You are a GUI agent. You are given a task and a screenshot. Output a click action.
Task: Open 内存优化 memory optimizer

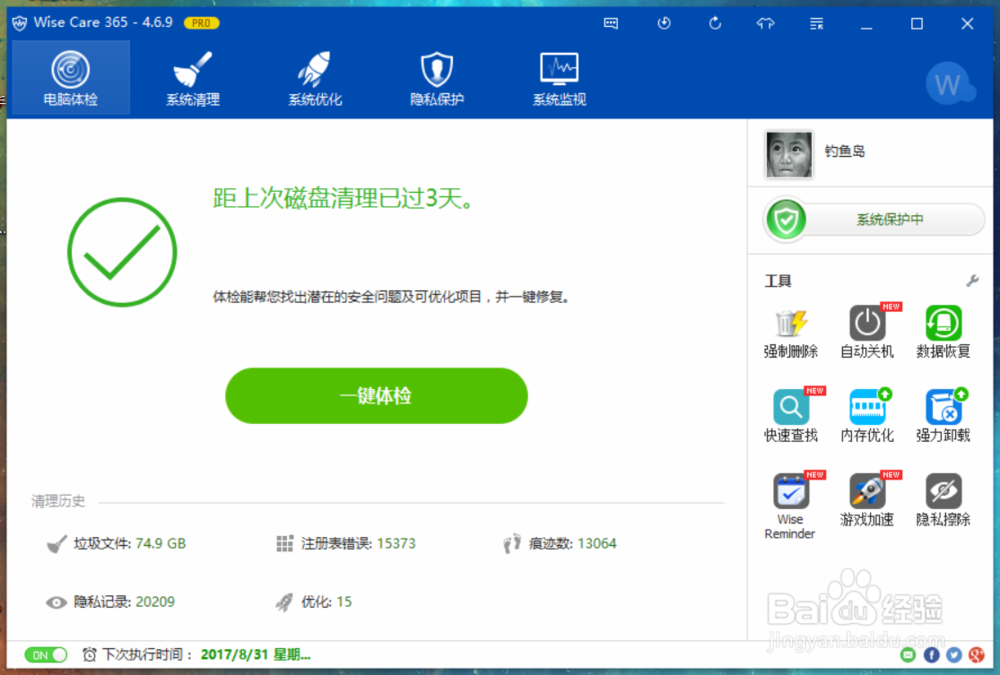[867, 416]
